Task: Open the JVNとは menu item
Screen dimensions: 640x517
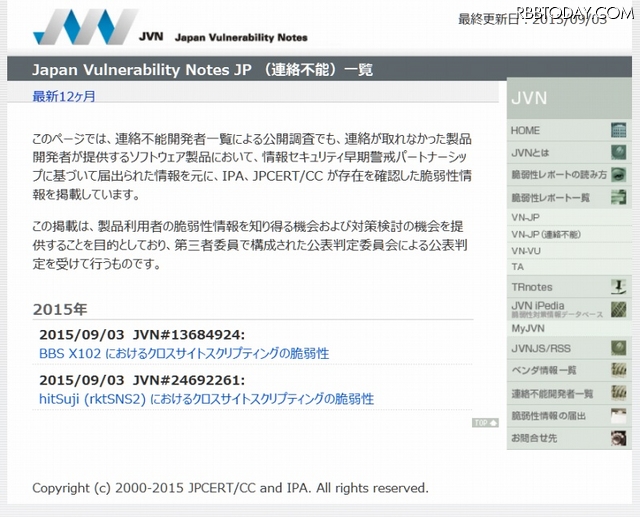Action: [569, 153]
